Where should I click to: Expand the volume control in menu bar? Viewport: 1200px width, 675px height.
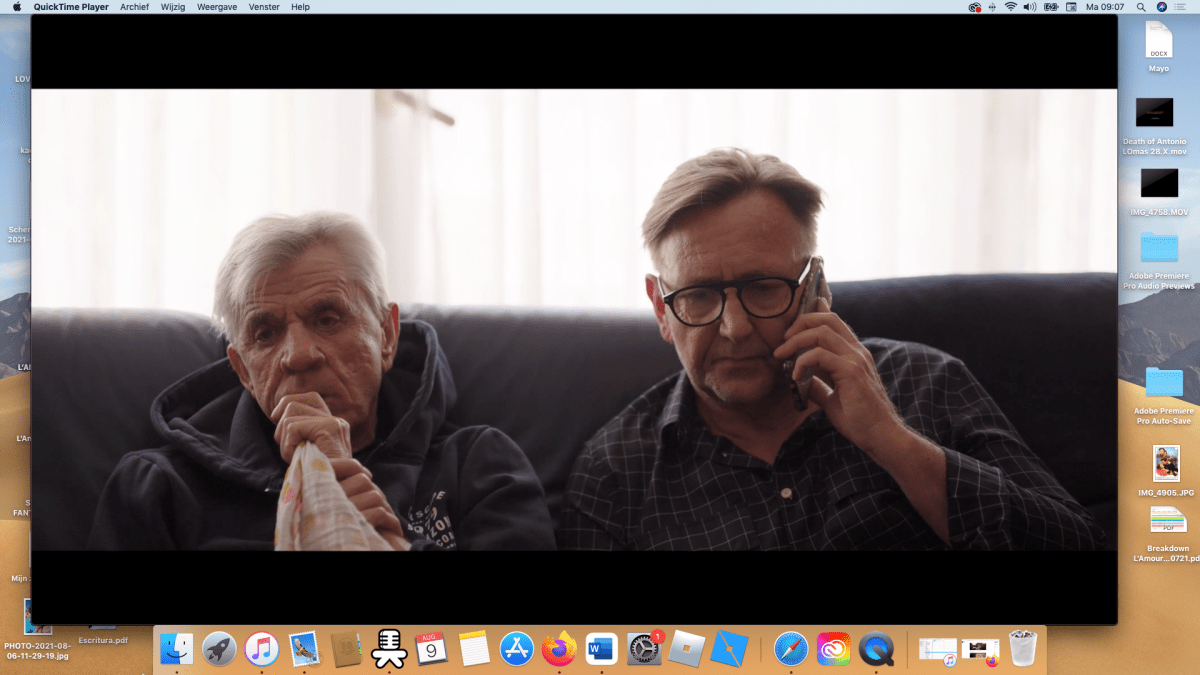(1030, 7)
